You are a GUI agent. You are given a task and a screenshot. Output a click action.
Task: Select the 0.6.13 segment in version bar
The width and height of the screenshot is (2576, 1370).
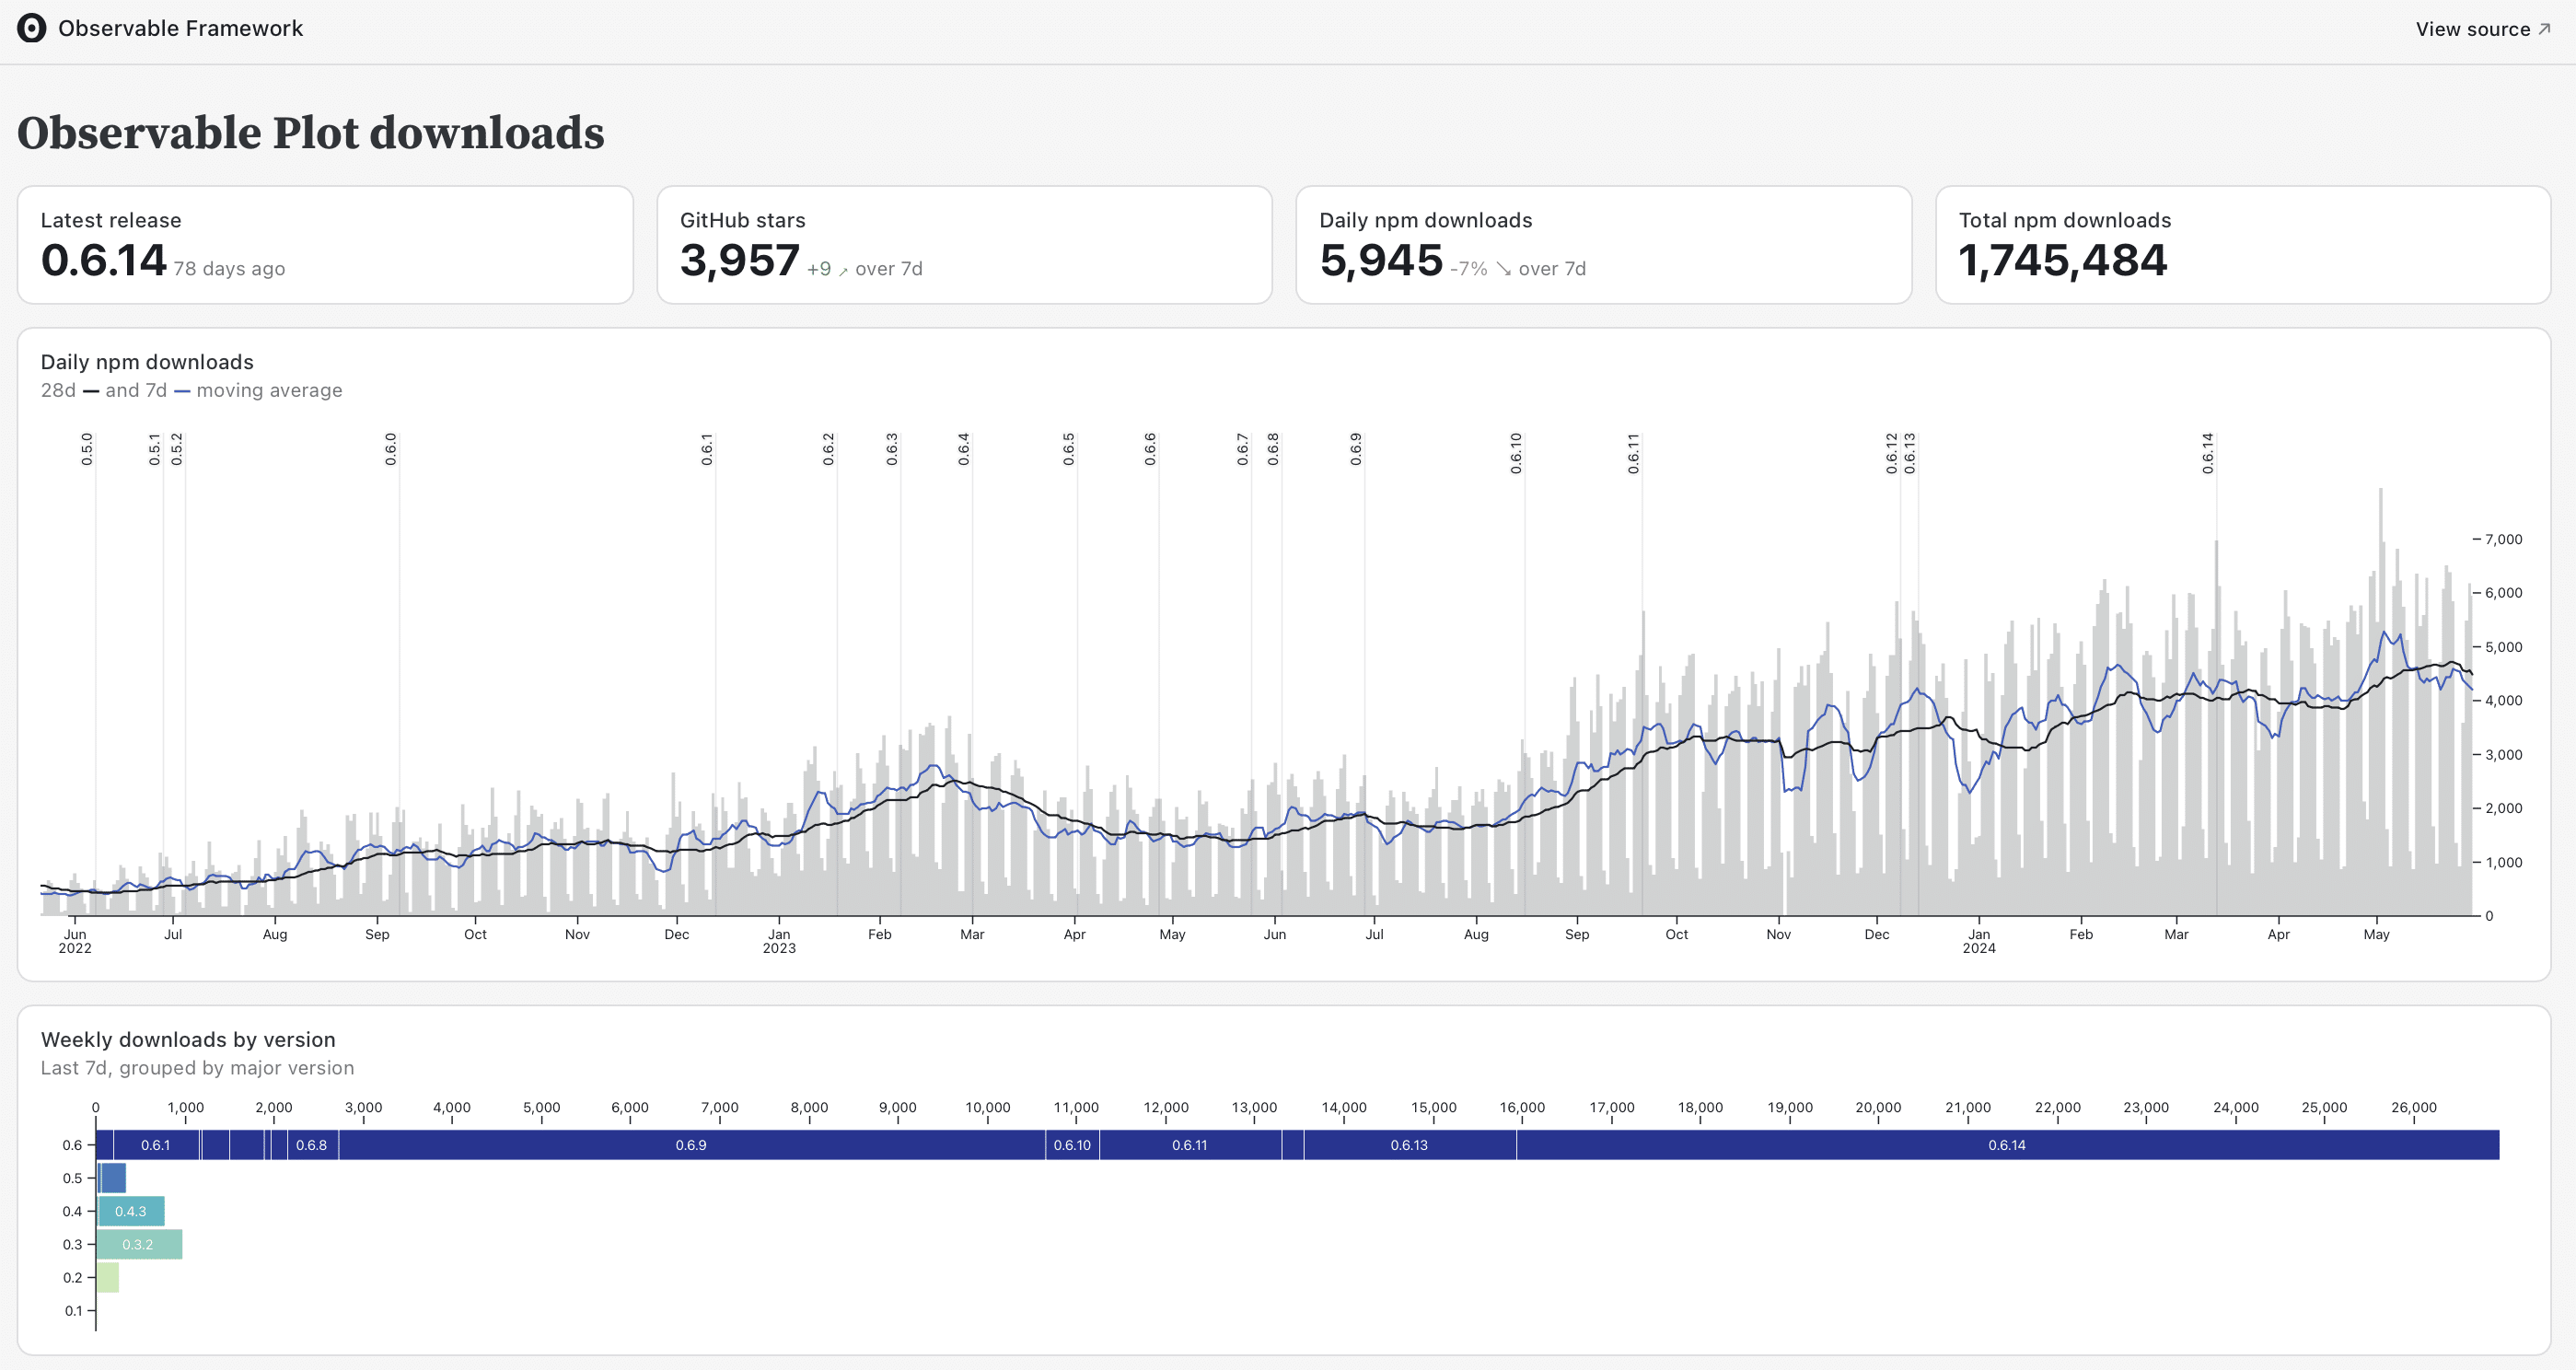(x=1410, y=1145)
